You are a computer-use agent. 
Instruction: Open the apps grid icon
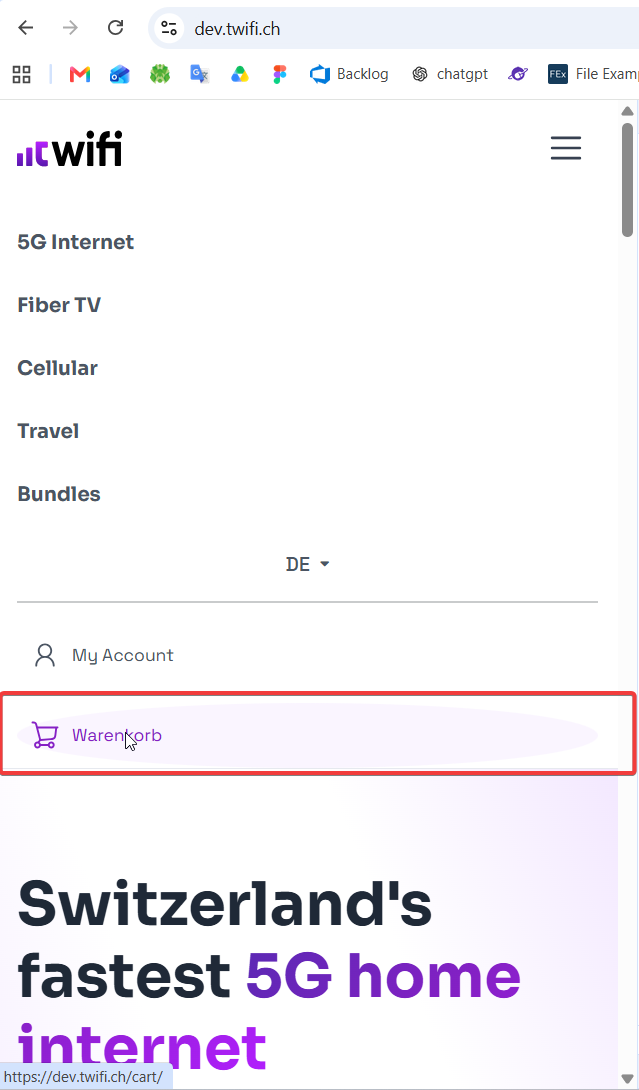click(x=22, y=74)
